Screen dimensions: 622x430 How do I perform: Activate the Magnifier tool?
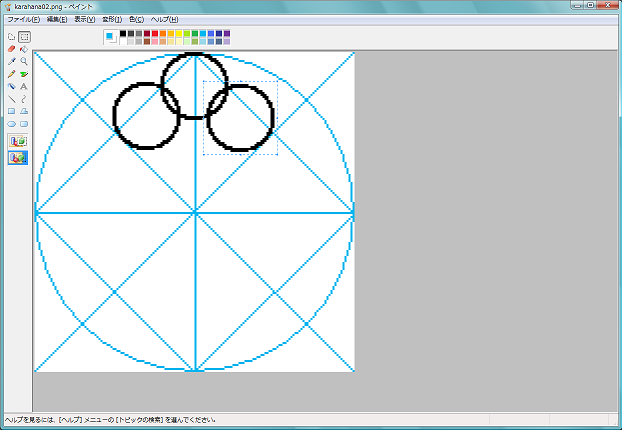[x=24, y=61]
